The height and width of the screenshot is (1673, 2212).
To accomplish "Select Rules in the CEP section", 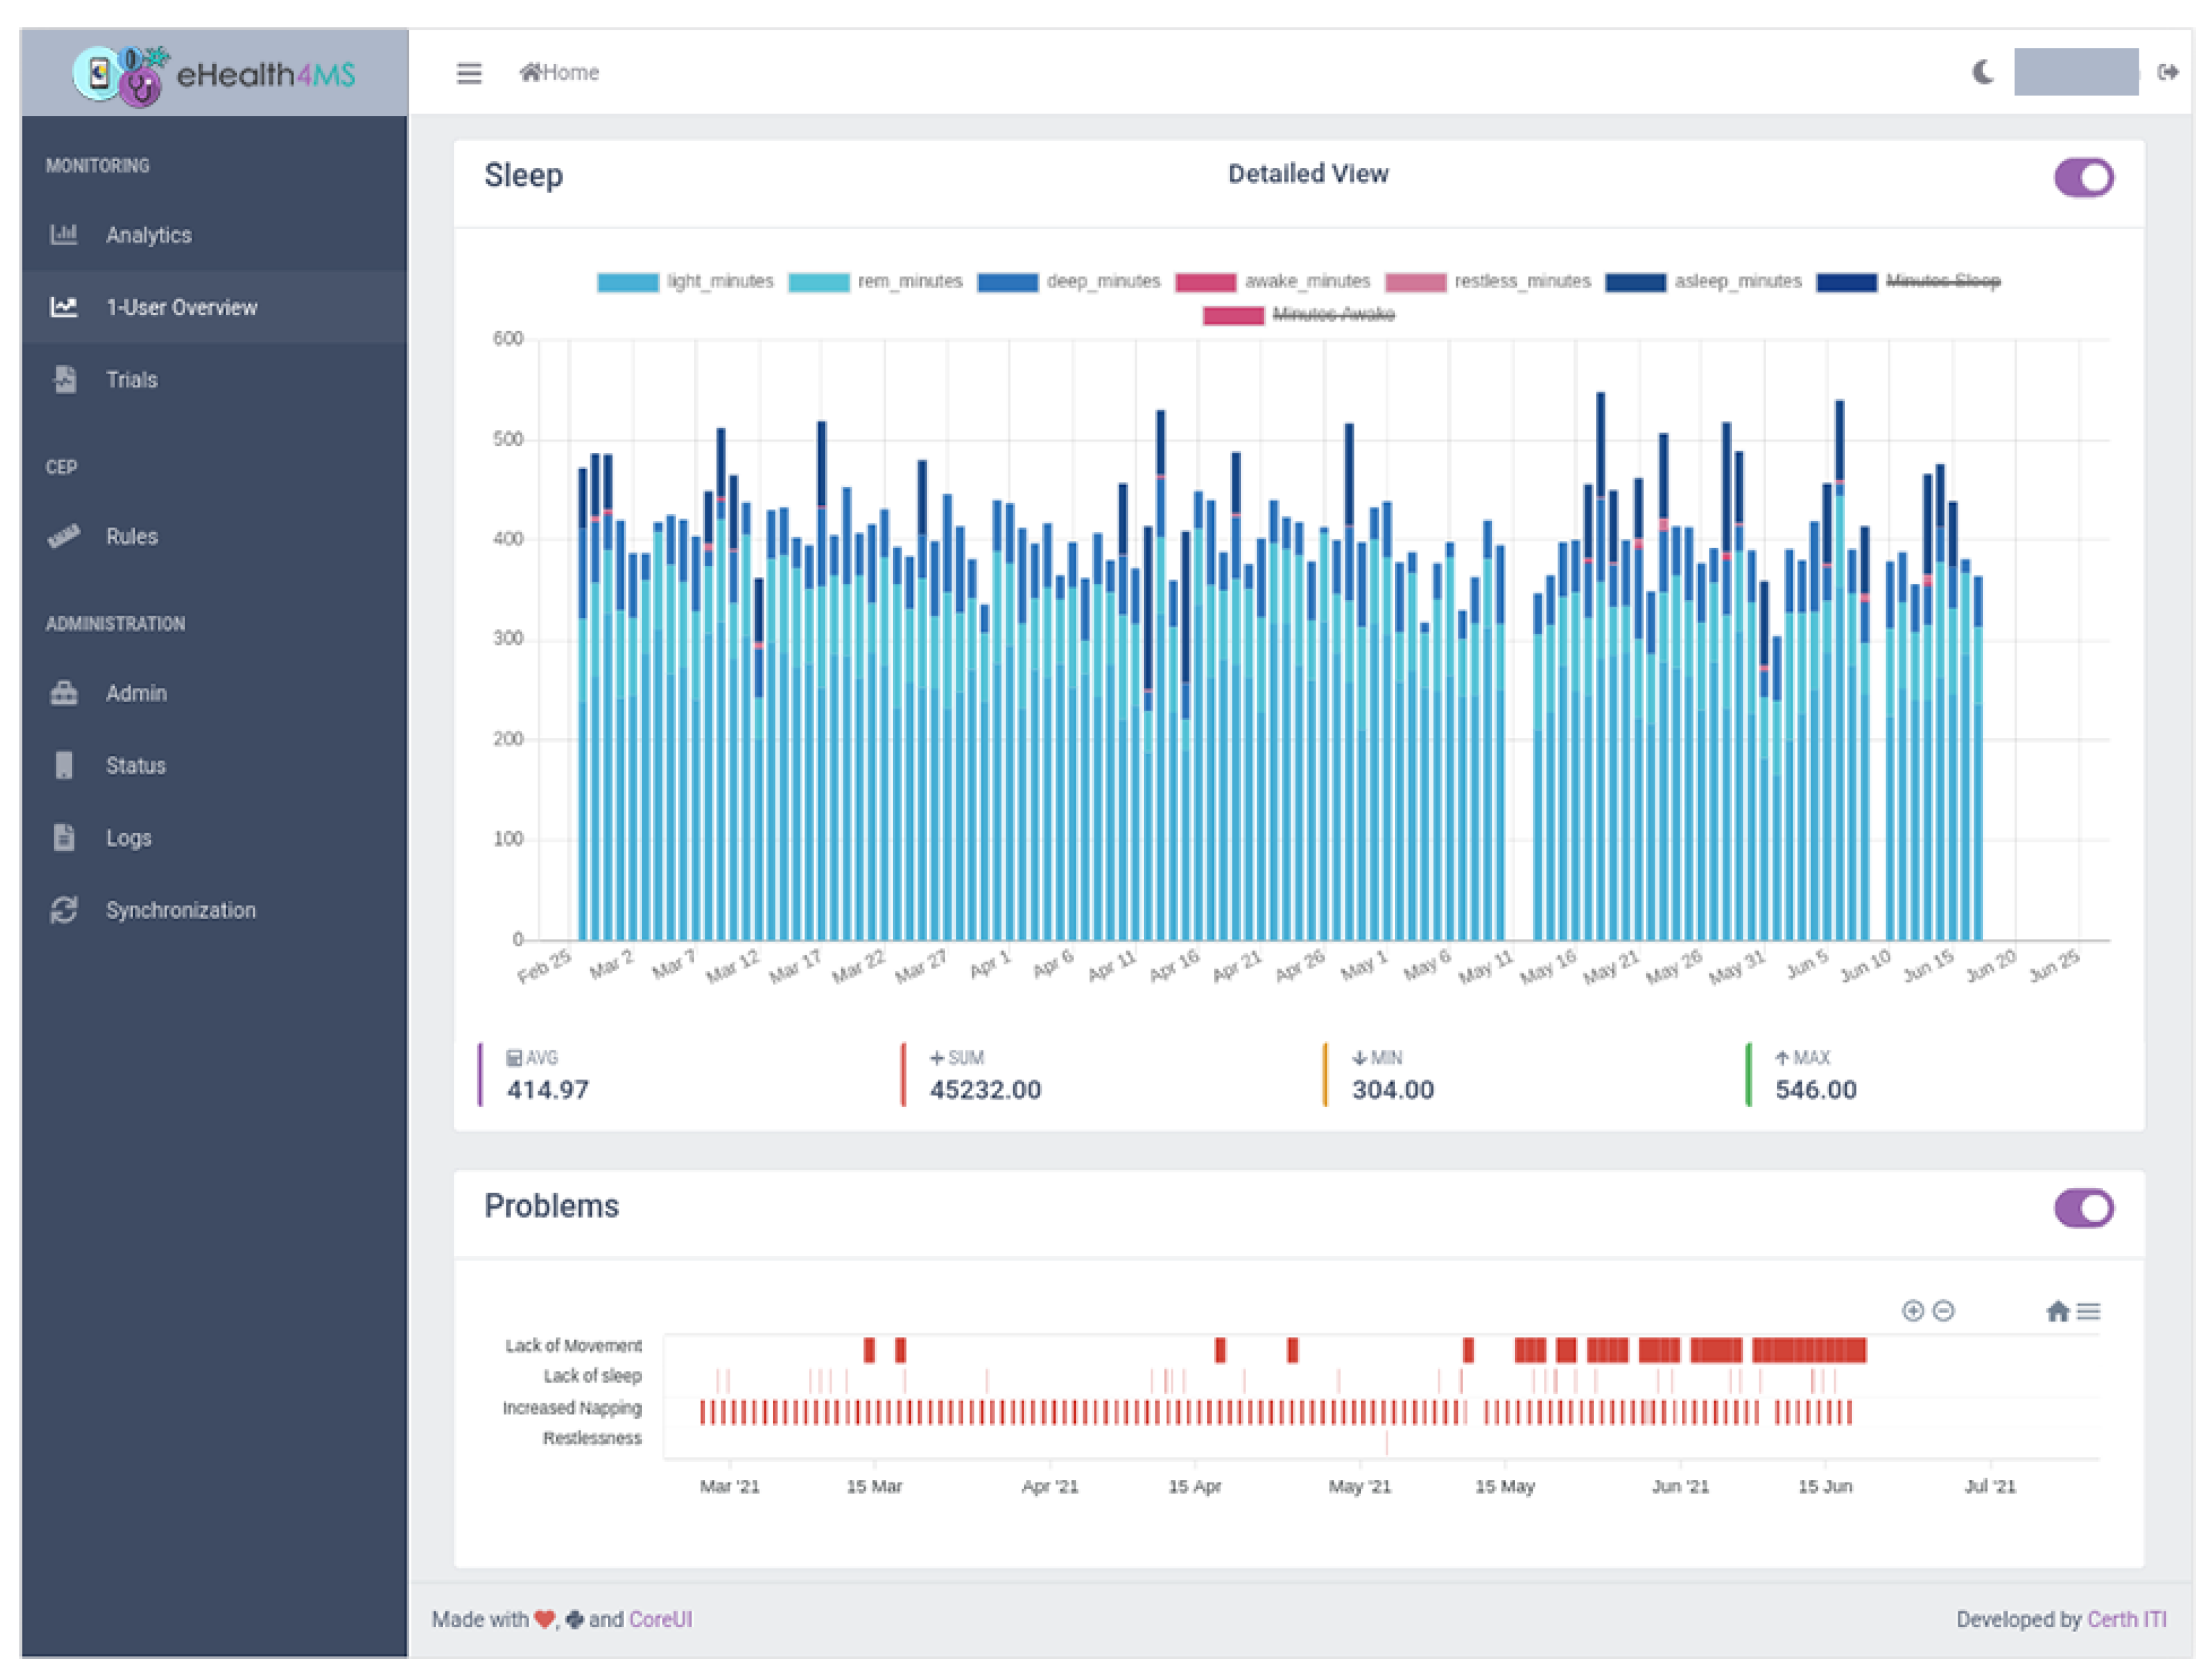I will tap(131, 536).
